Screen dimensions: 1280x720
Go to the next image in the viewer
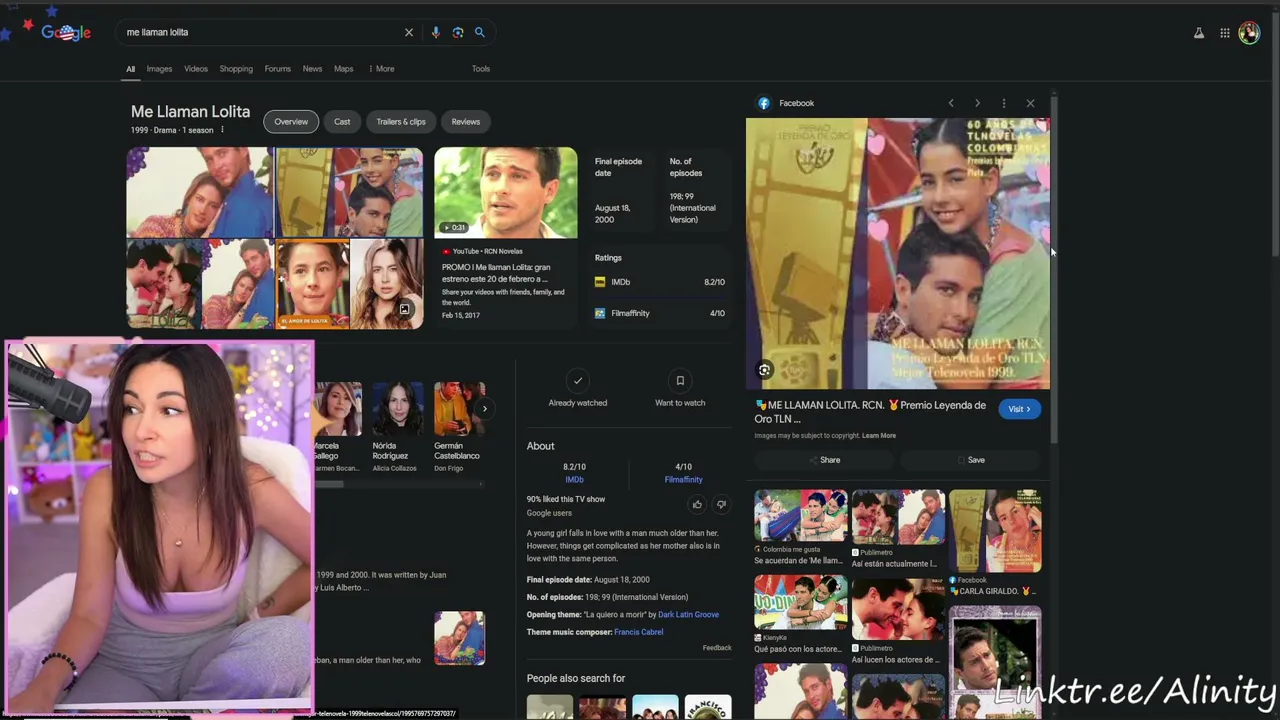tap(977, 103)
